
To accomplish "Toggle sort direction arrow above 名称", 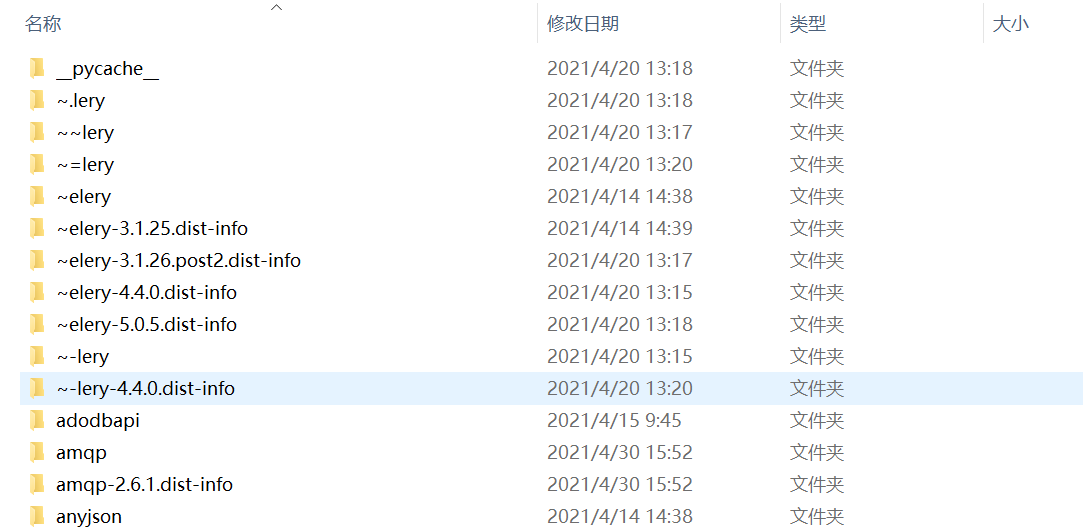I will tap(277, 8).
